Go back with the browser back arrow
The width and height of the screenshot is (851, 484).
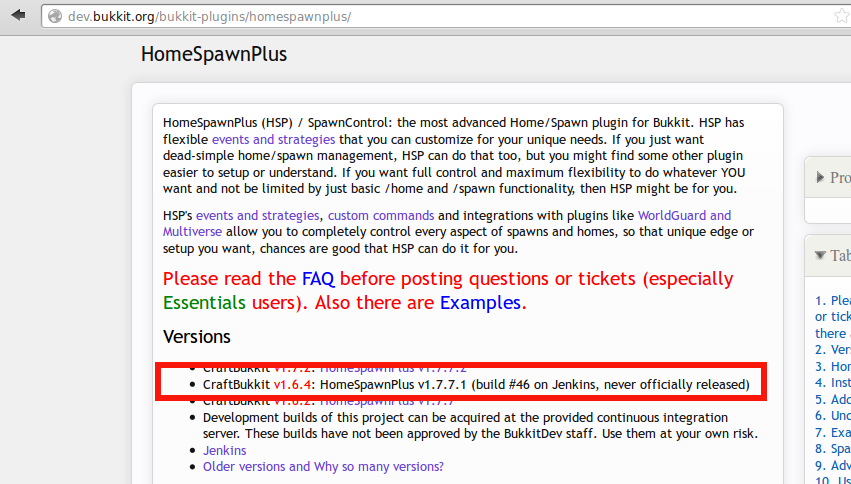click(x=18, y=15)
